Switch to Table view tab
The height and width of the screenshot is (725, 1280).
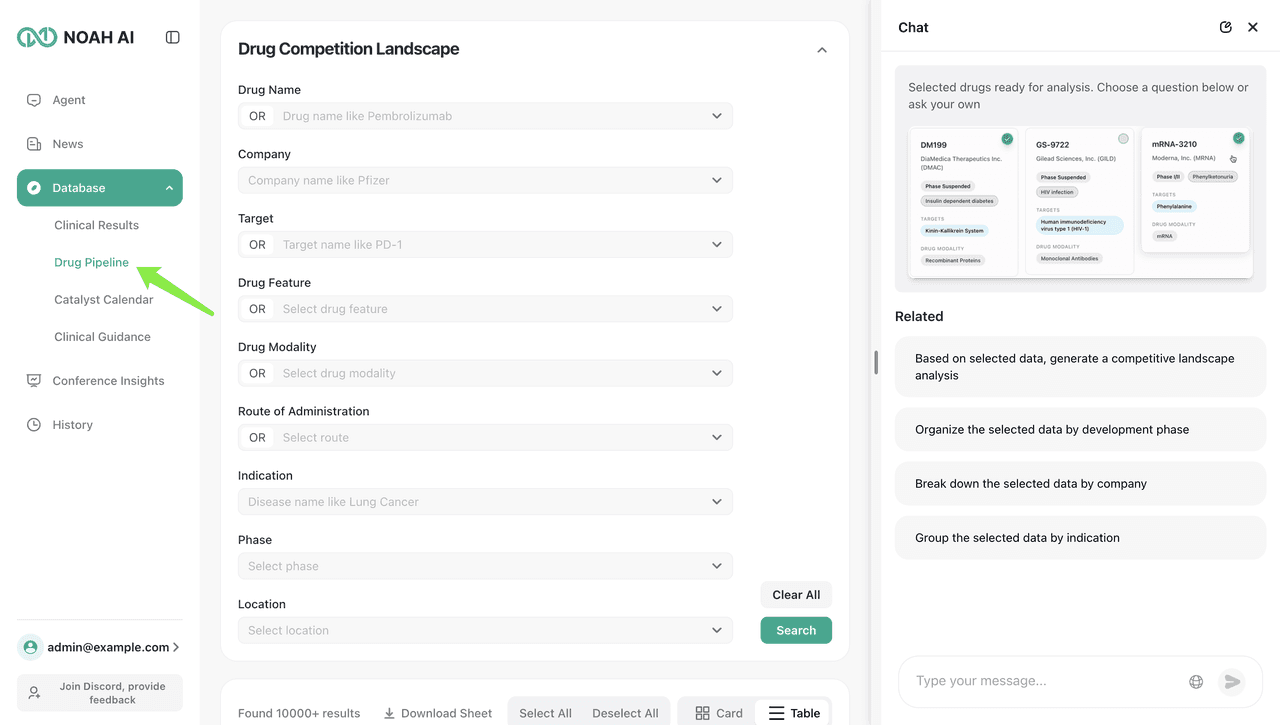coord(794,713)
